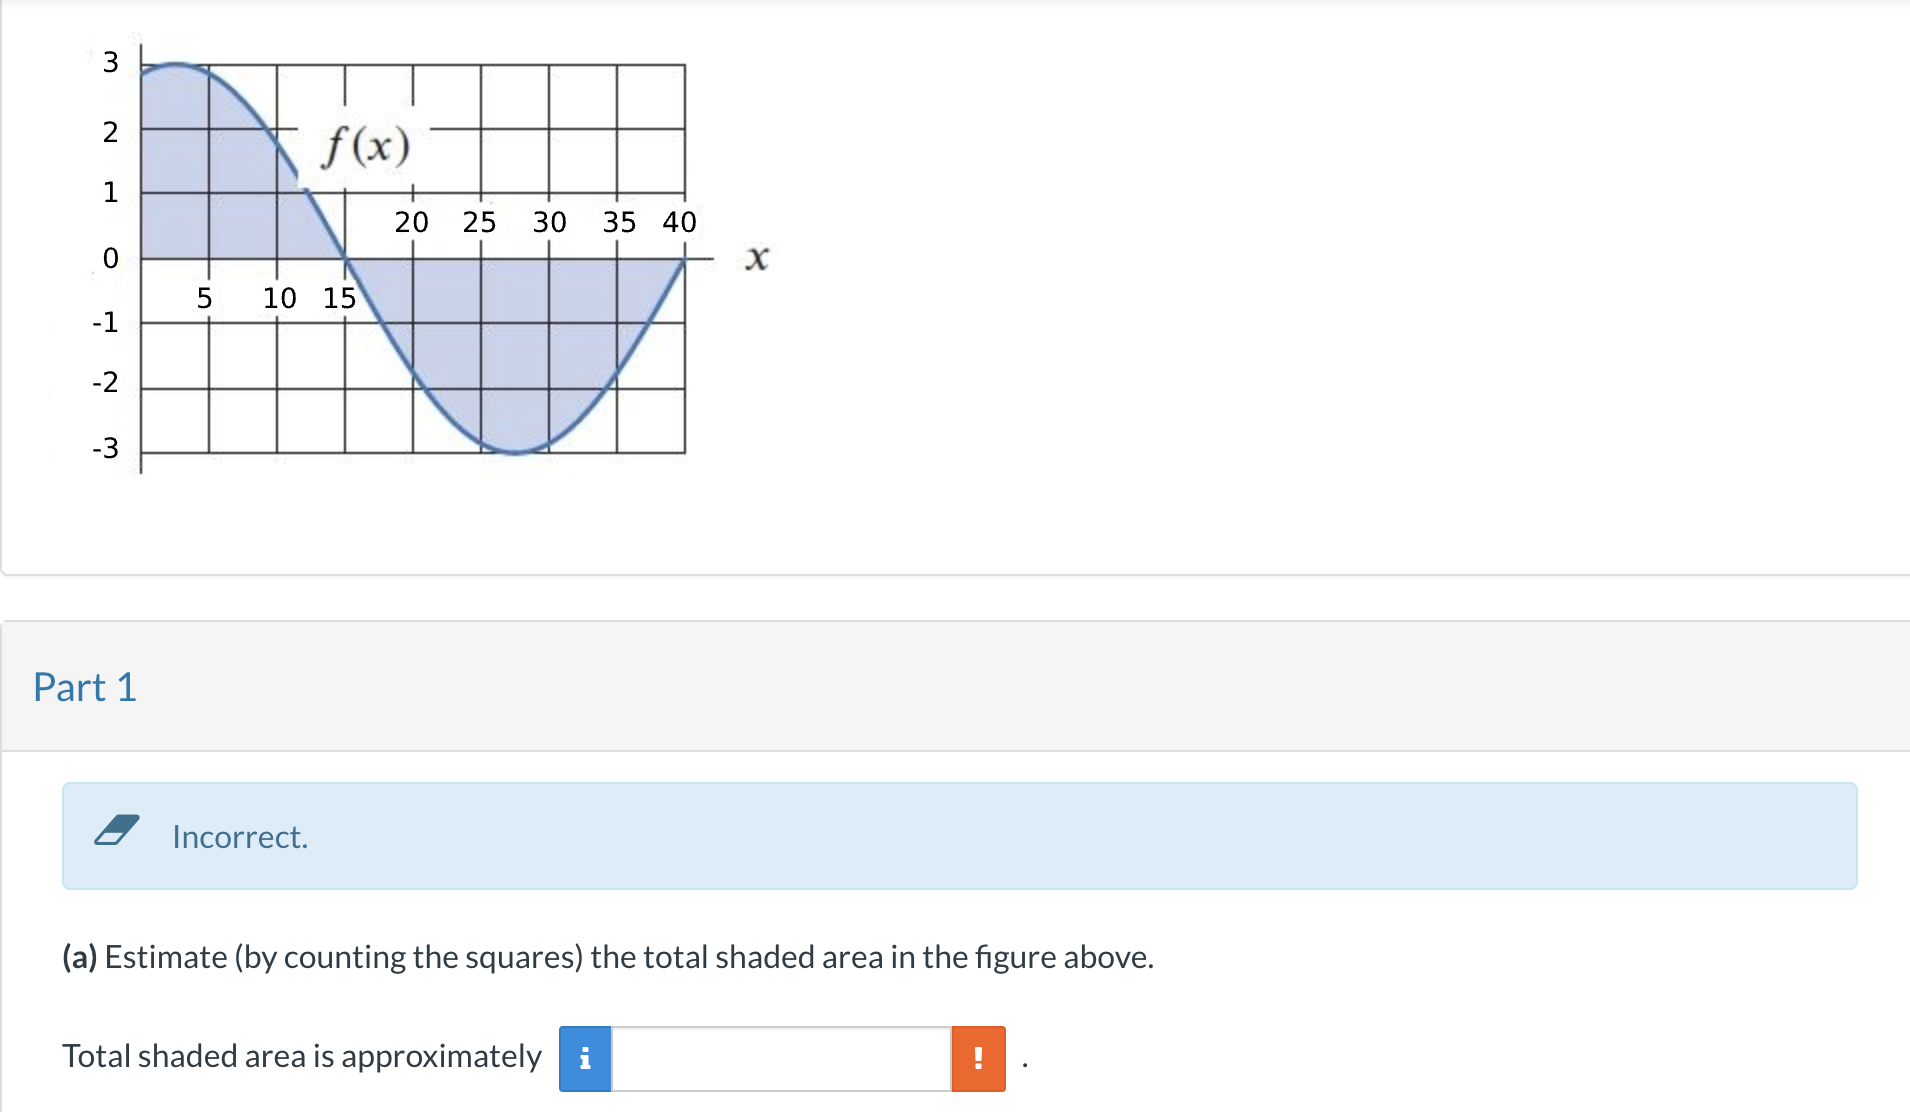Click the f(x) label on the graph
The width and height of the screenshot is (1910, 1112).
click(x=365, y=145)
